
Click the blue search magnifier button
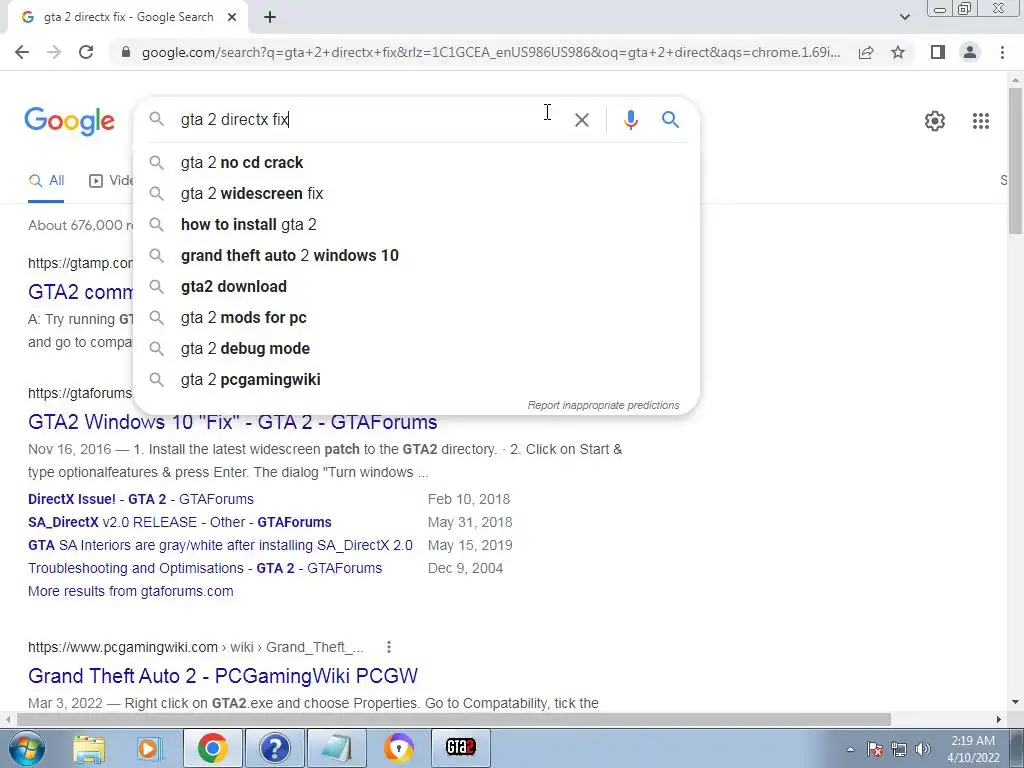(670, 120)
